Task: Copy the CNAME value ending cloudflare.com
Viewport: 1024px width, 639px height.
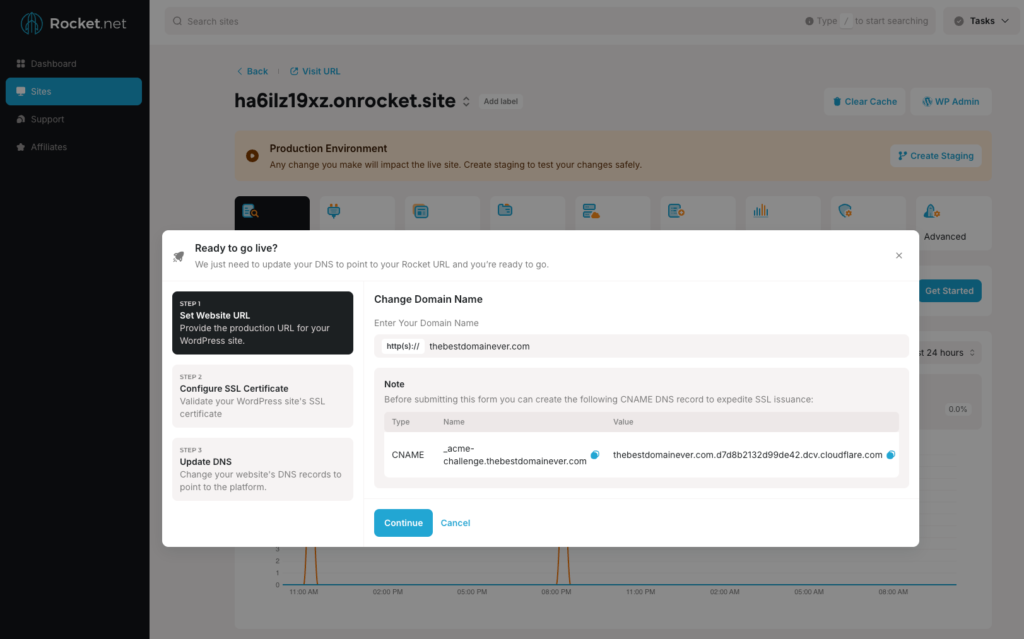Action: click(x=891, y=455)
